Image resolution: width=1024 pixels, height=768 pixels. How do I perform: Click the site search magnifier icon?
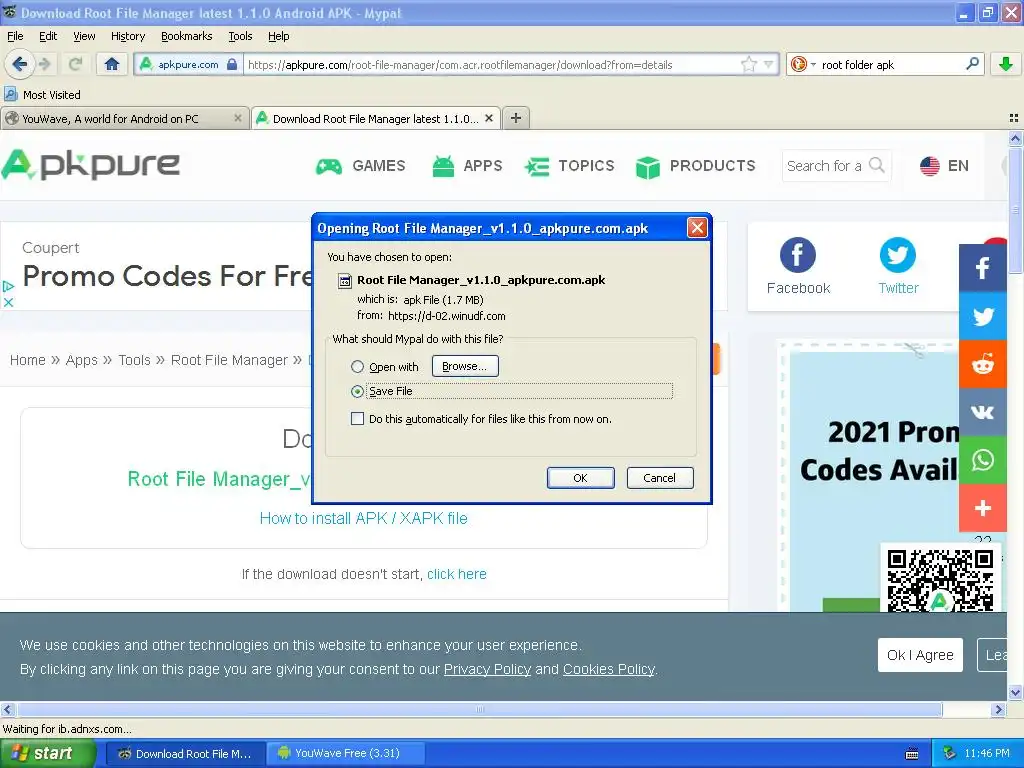click(x=877, y=165)
